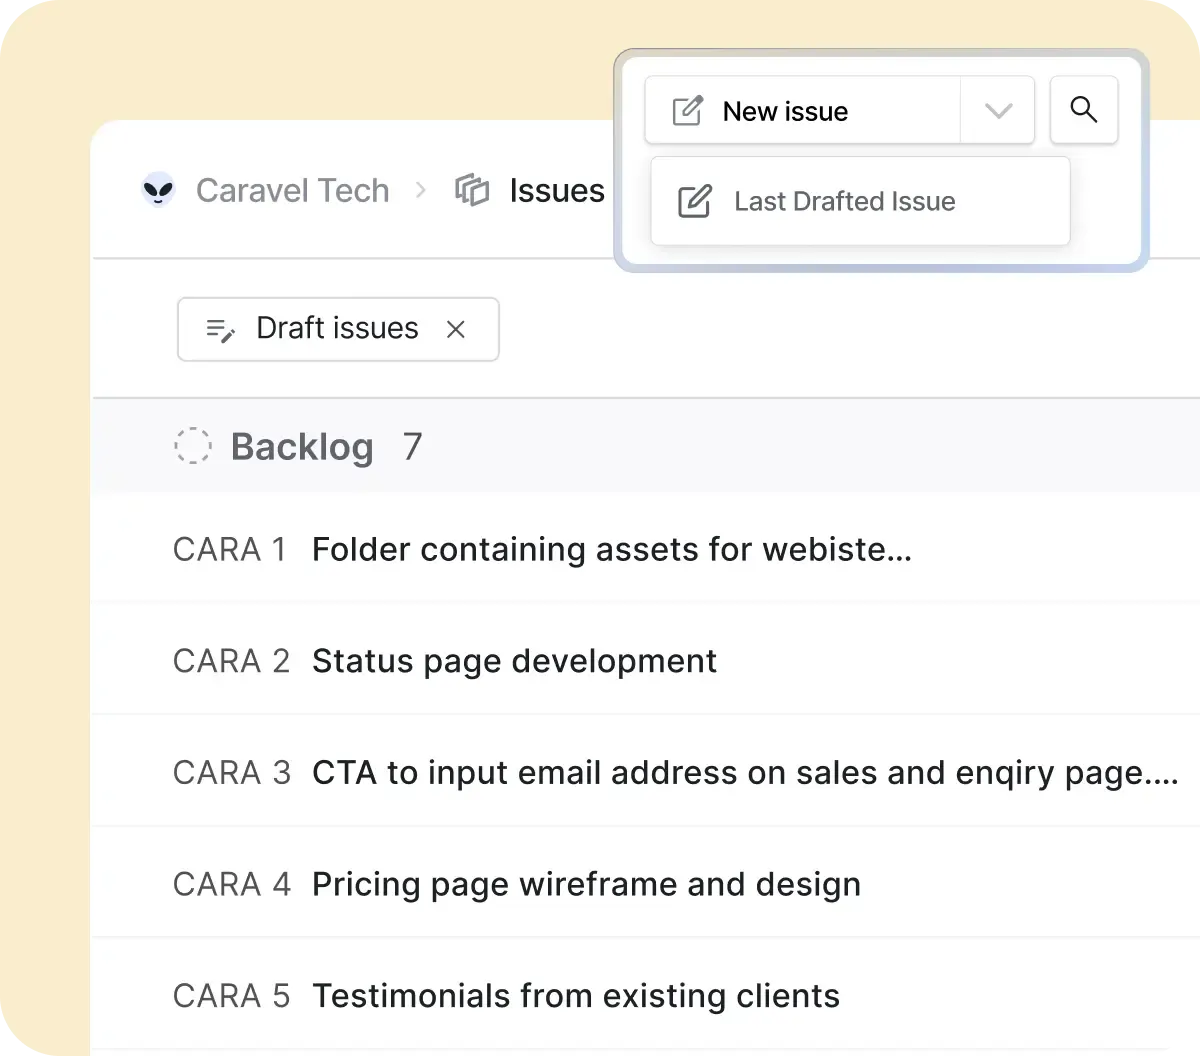This screenshot has width=1200, height=1056.
Task: Open CARA 2 Status page development
Action: coord(514,661)
